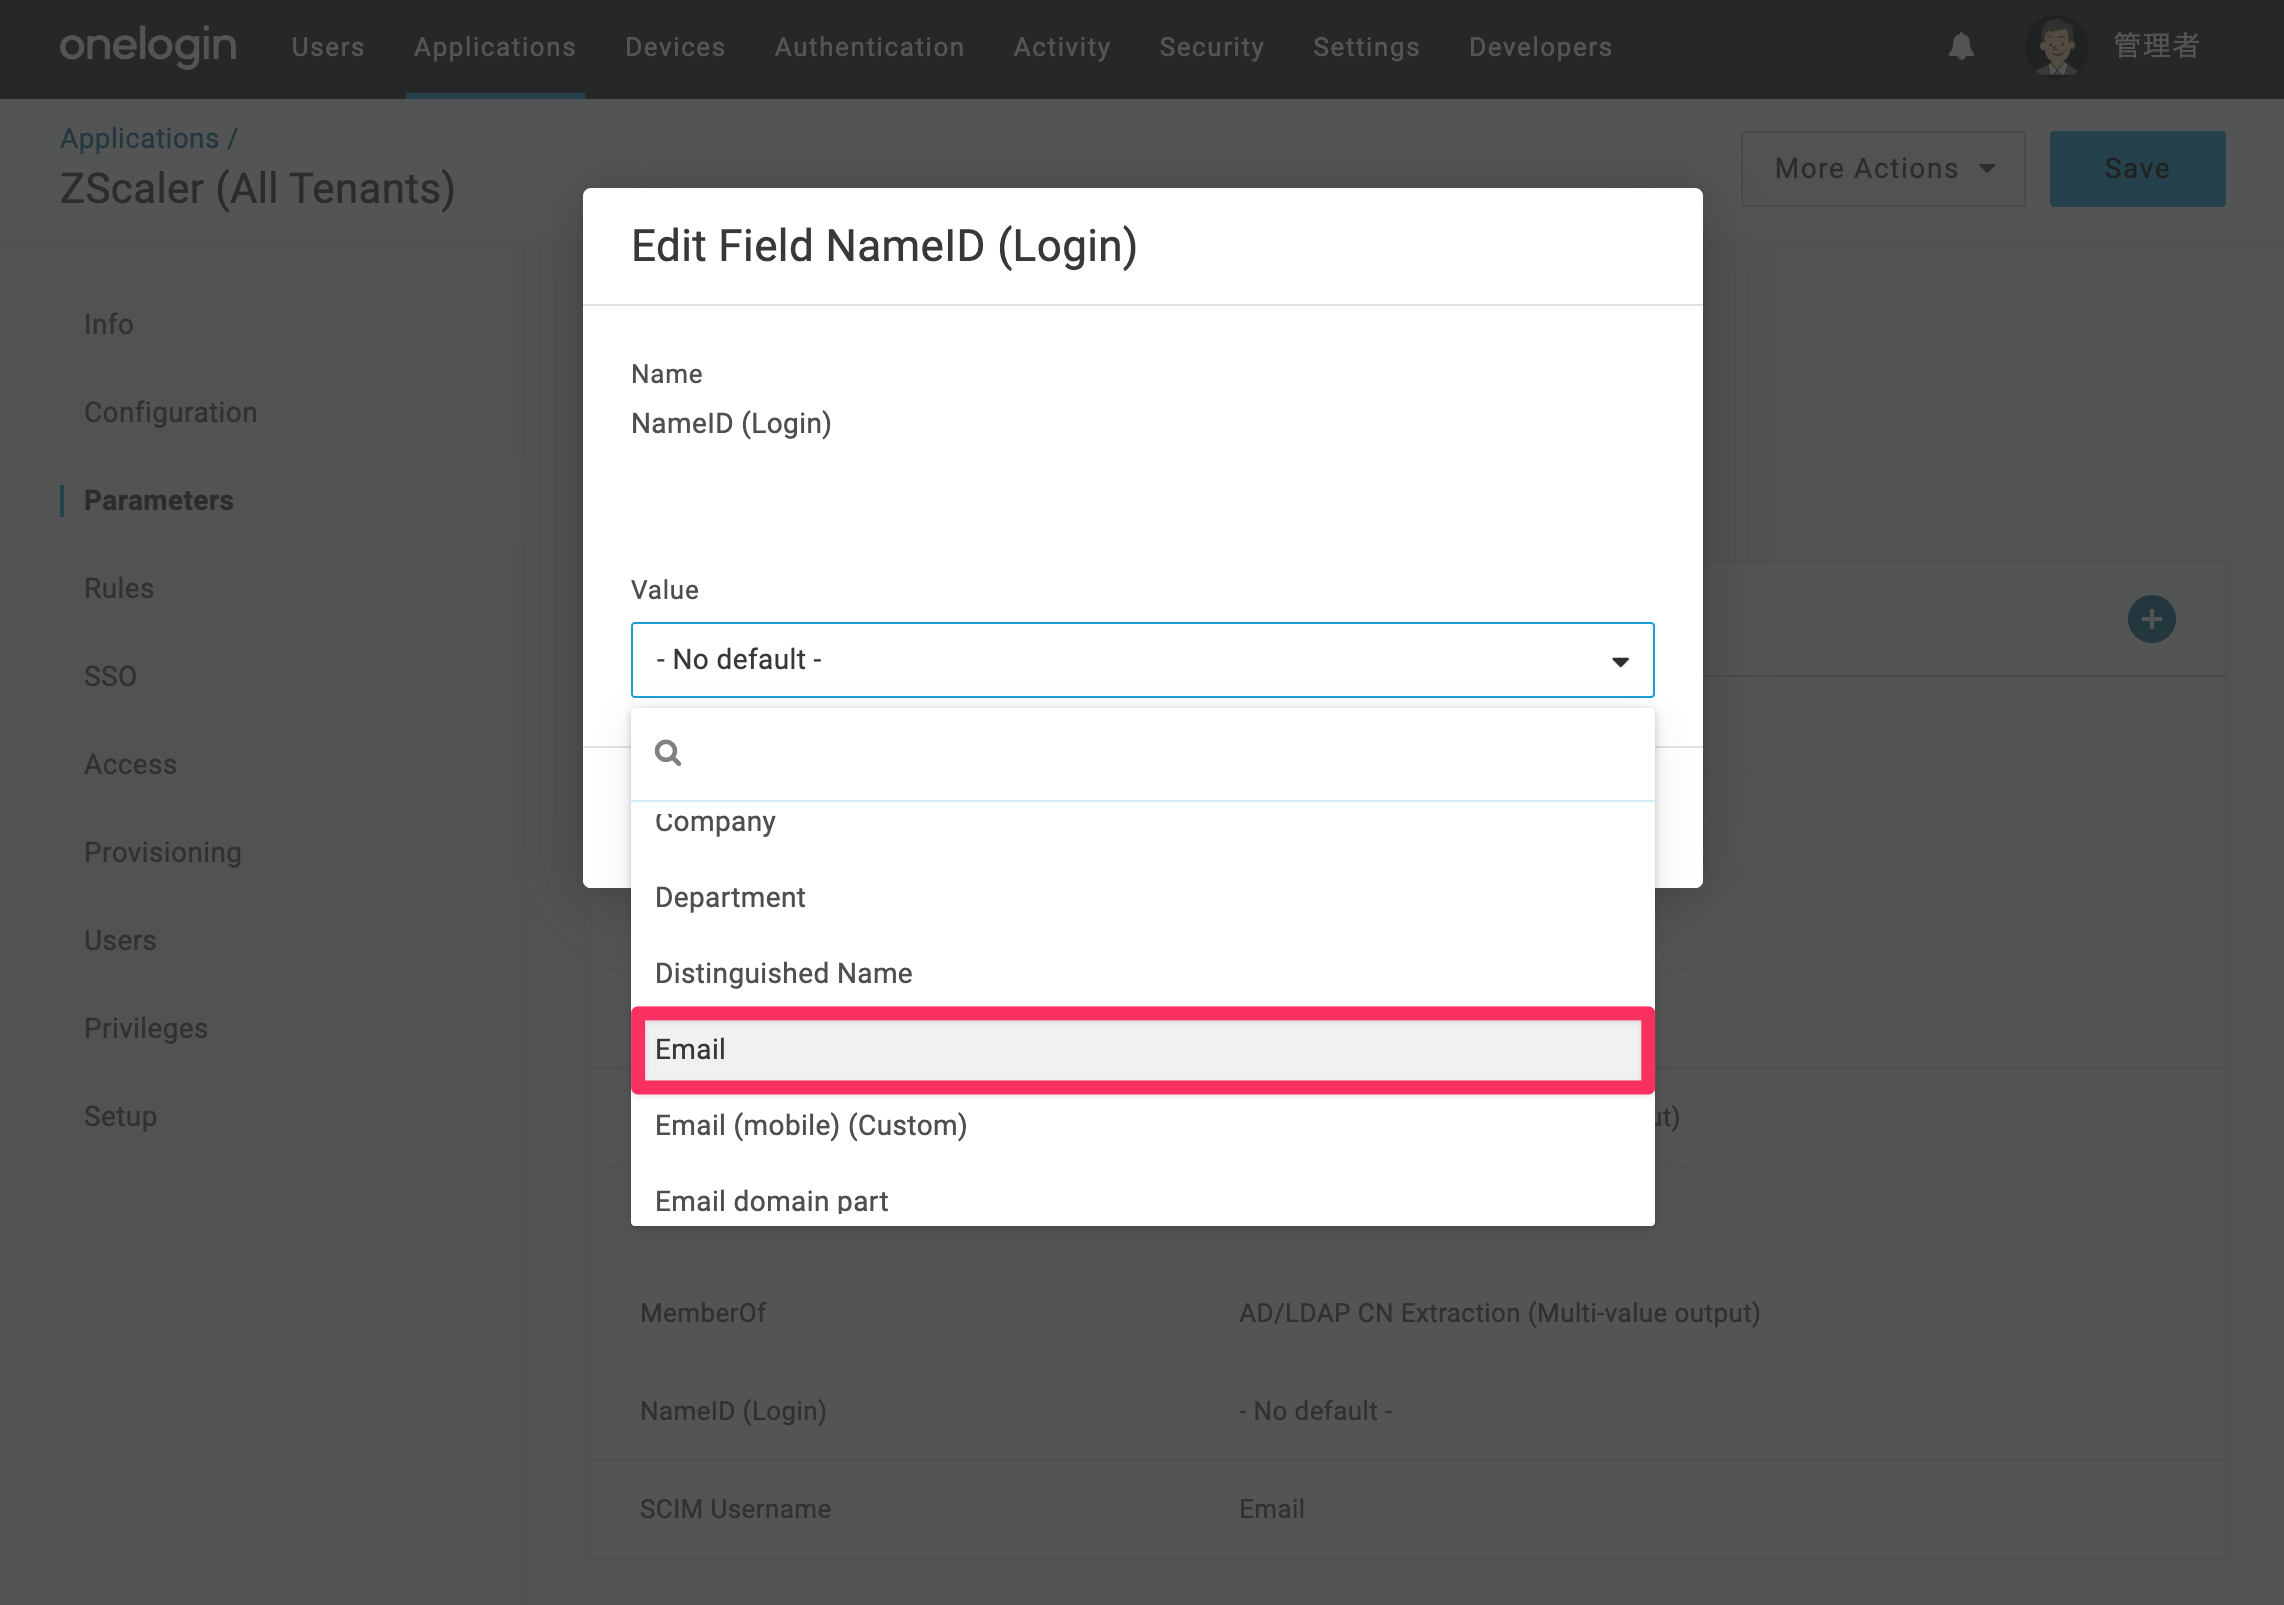Open the notifications bell
This screenshot has width=2284, height=1605.
tap(1961, 46)
